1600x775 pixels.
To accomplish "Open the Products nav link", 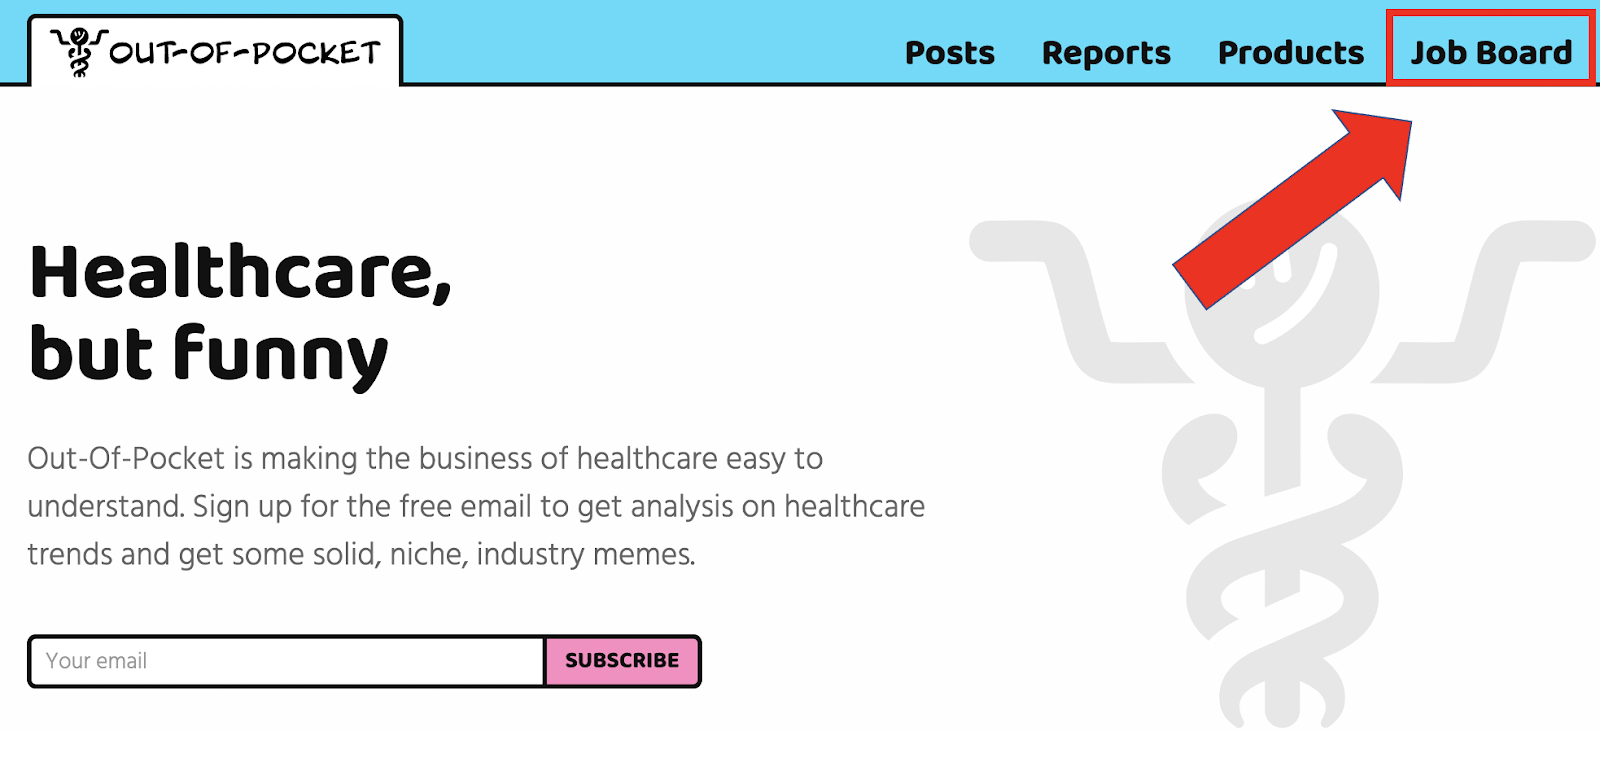I will click(1291, 52).
